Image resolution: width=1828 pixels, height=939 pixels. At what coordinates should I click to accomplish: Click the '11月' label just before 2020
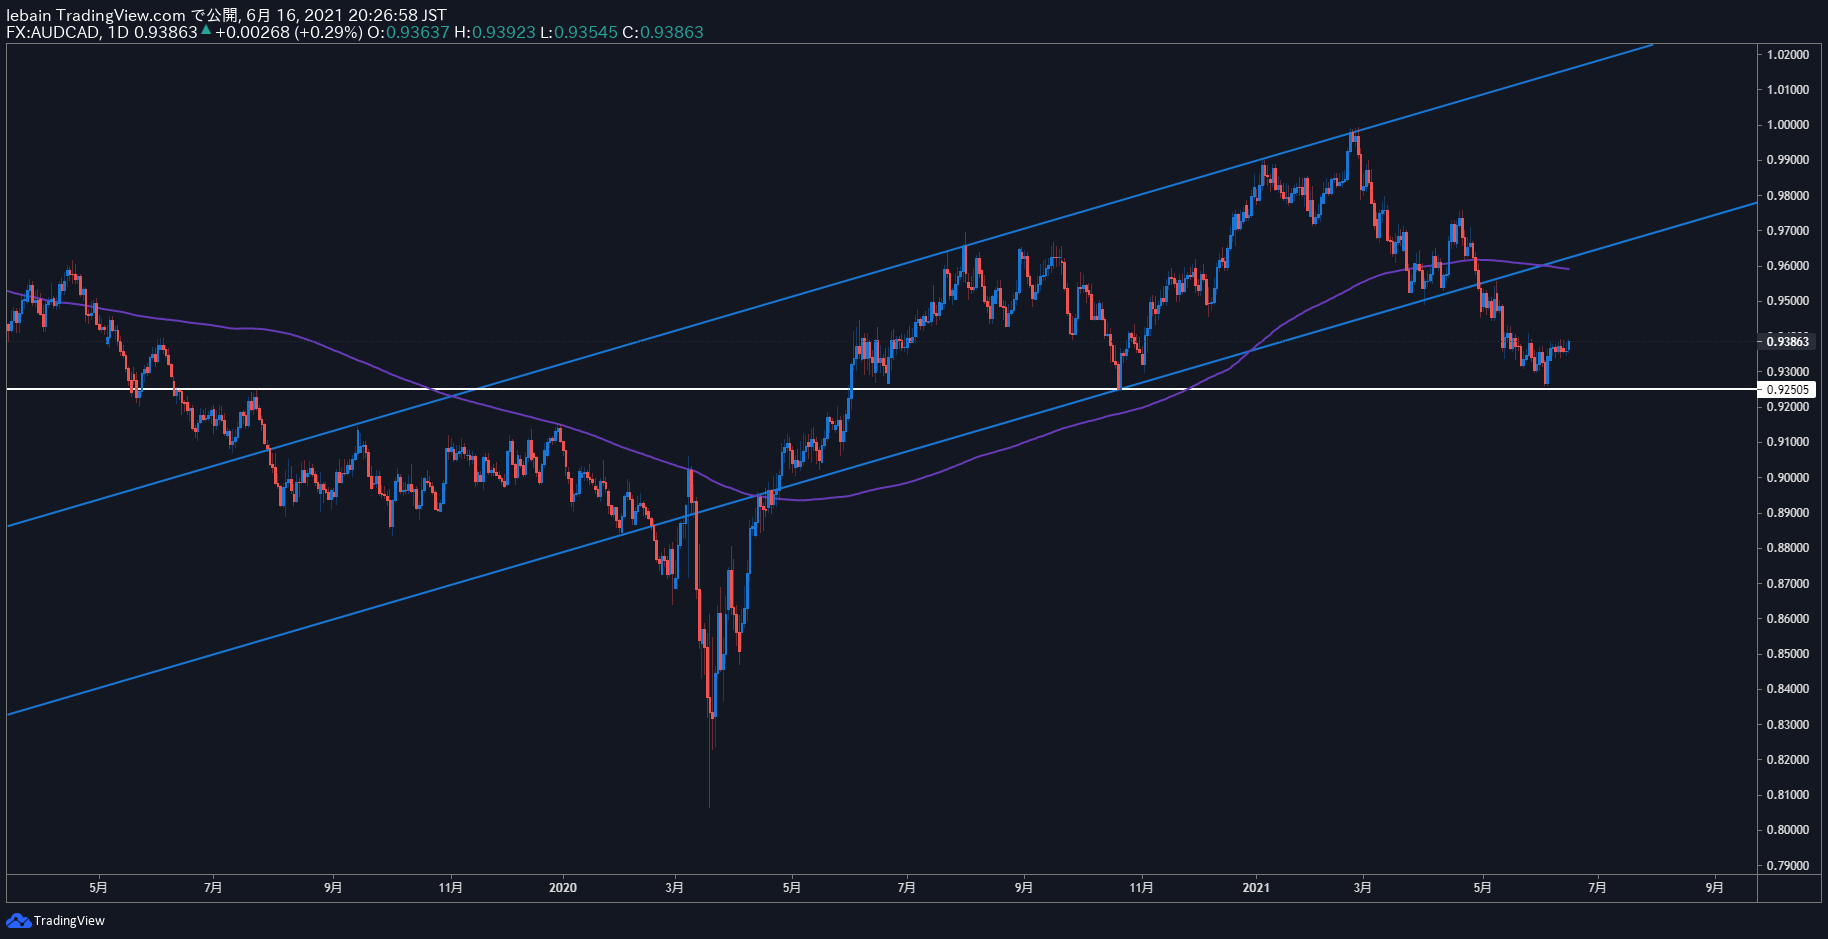point(451,888)
